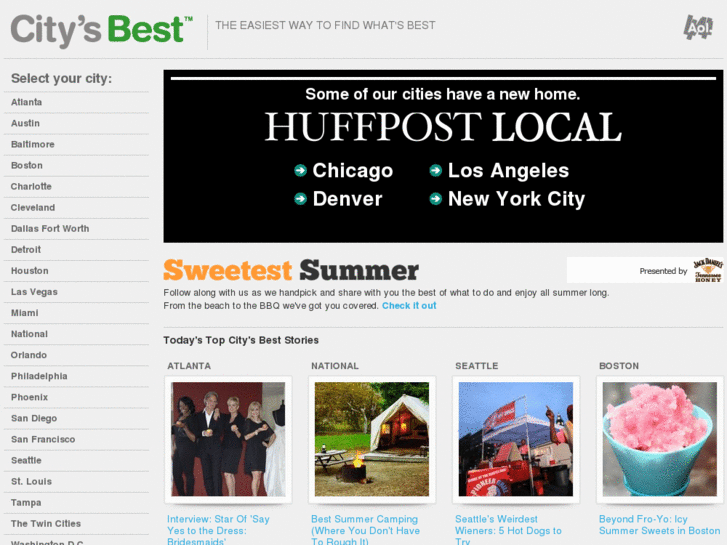Open the Chicago HuffPost Local link
This screenshot has width=727, height=545.
[352, 171]
